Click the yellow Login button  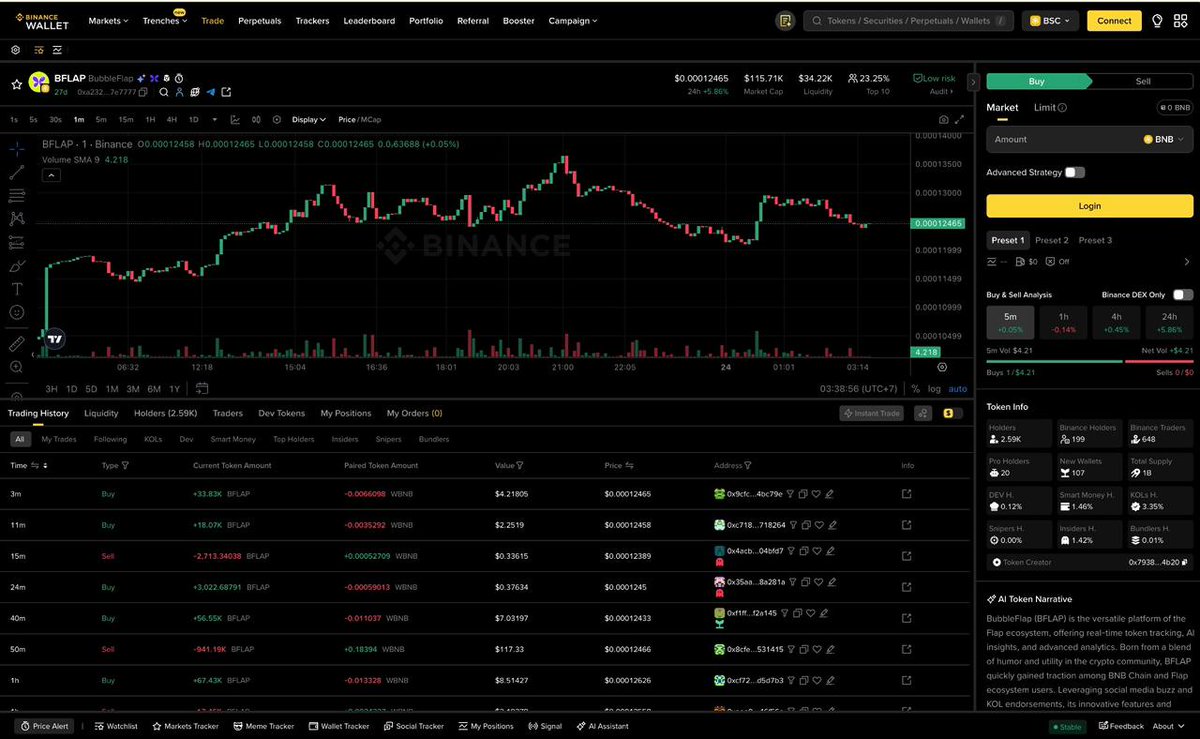coord(1090,206)
